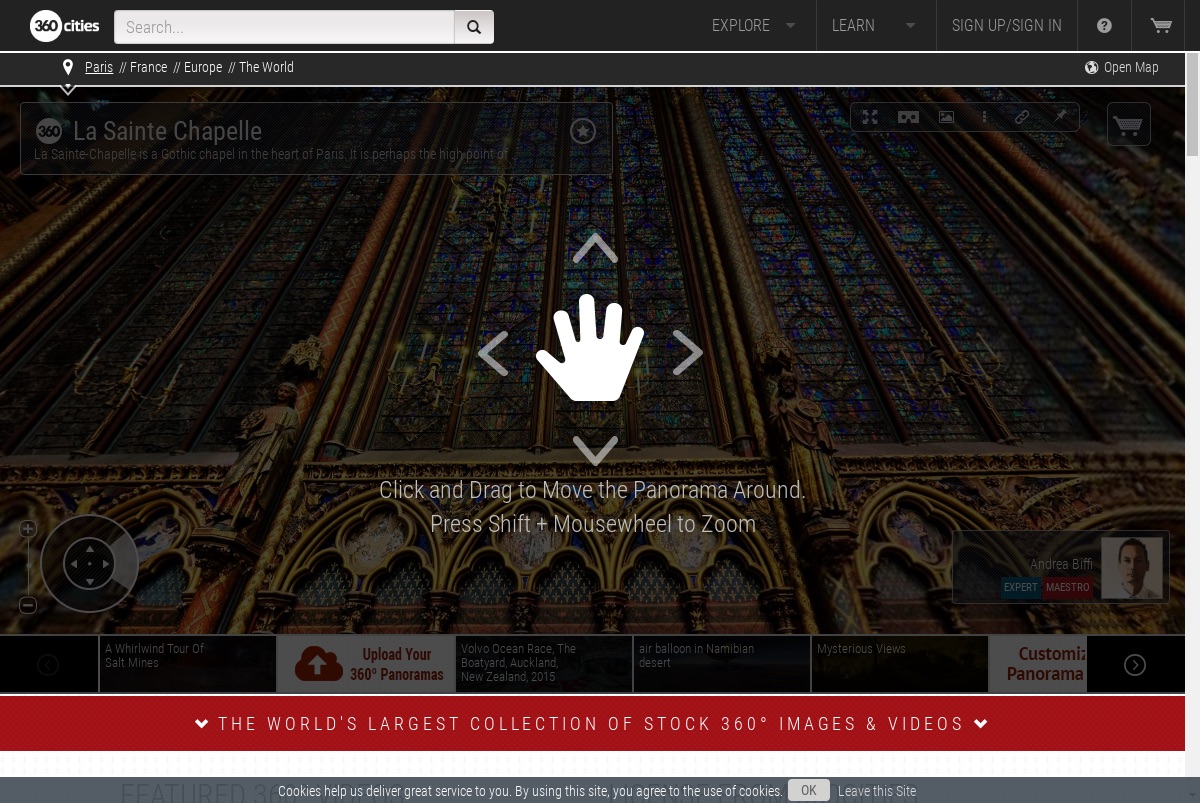Viewport: 1200px width, 803px height.
Task: Follow the Paris breadcrumb link
Action: pyautogui.click(x=99, y=67)
